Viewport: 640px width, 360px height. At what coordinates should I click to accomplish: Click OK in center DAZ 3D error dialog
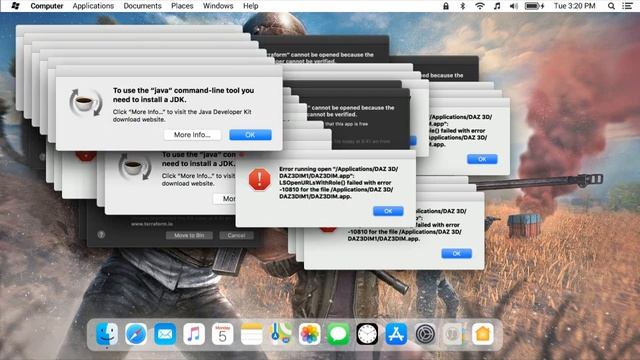388,211
